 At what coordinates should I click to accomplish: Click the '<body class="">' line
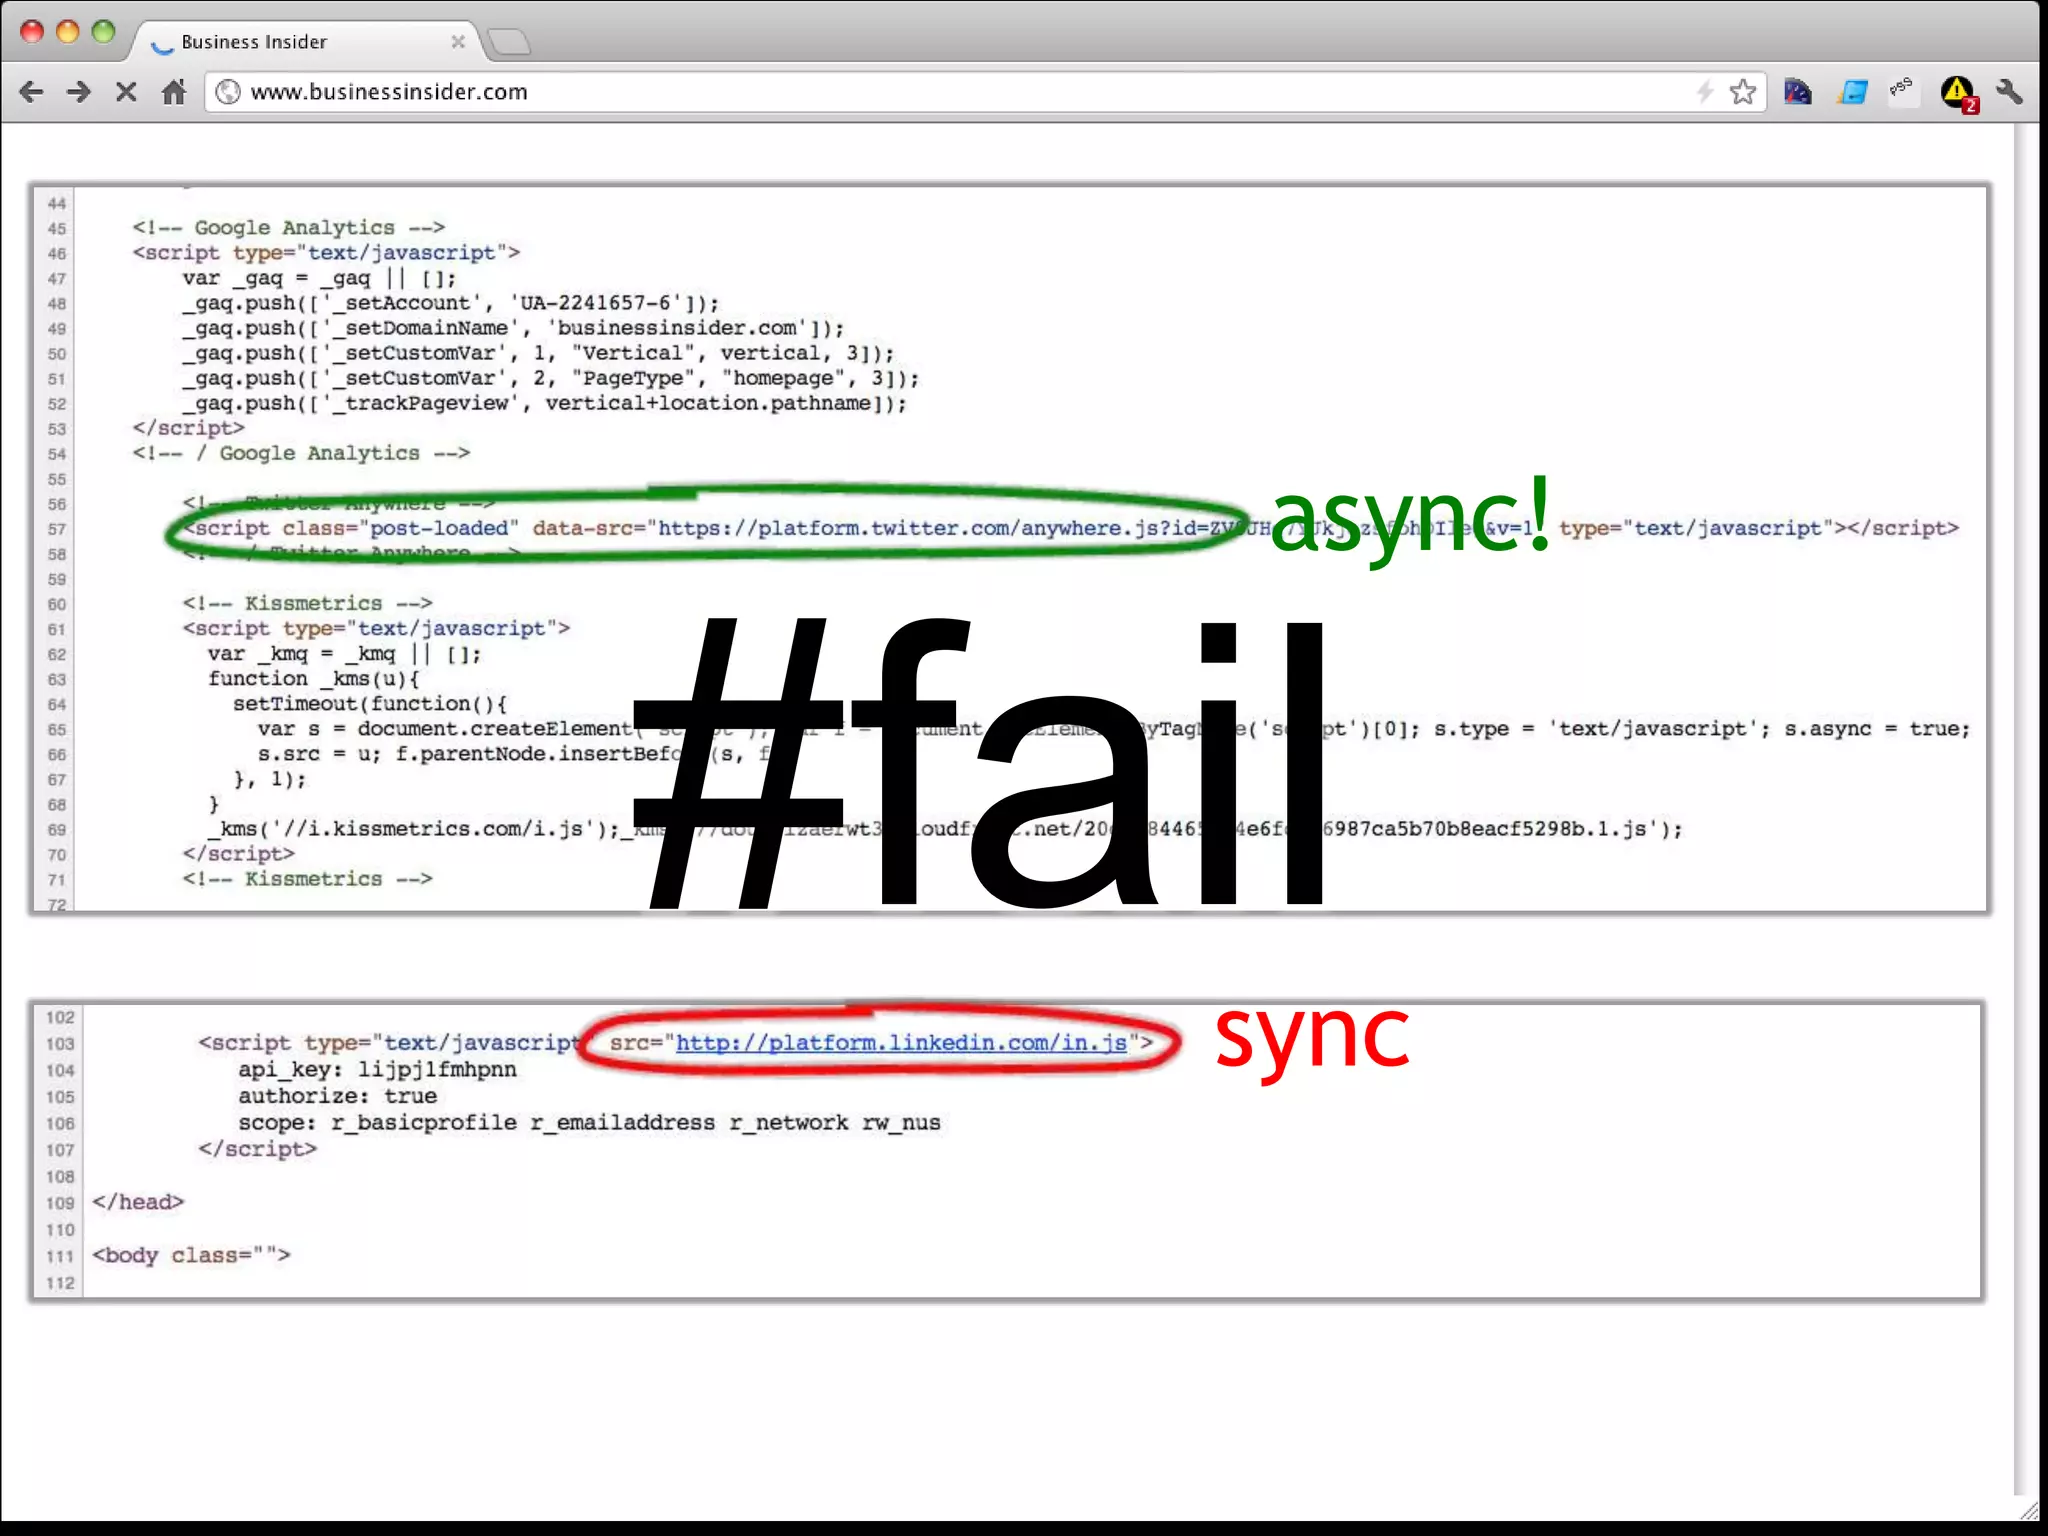click(x=191, y=1255)
